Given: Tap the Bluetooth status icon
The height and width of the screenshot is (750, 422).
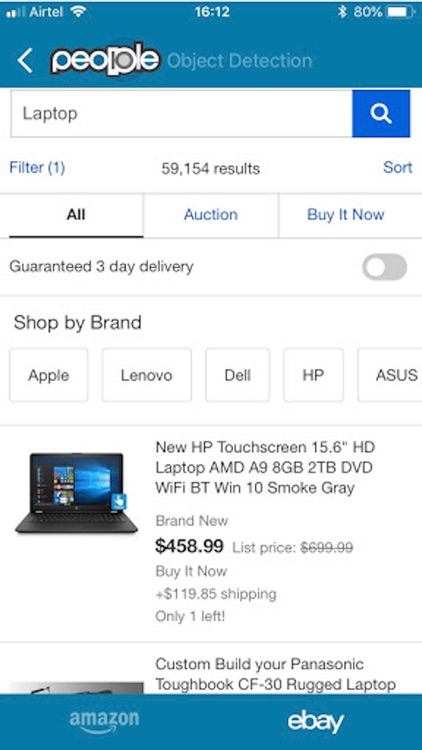Looking at the screenshot, I should point(342,11).
